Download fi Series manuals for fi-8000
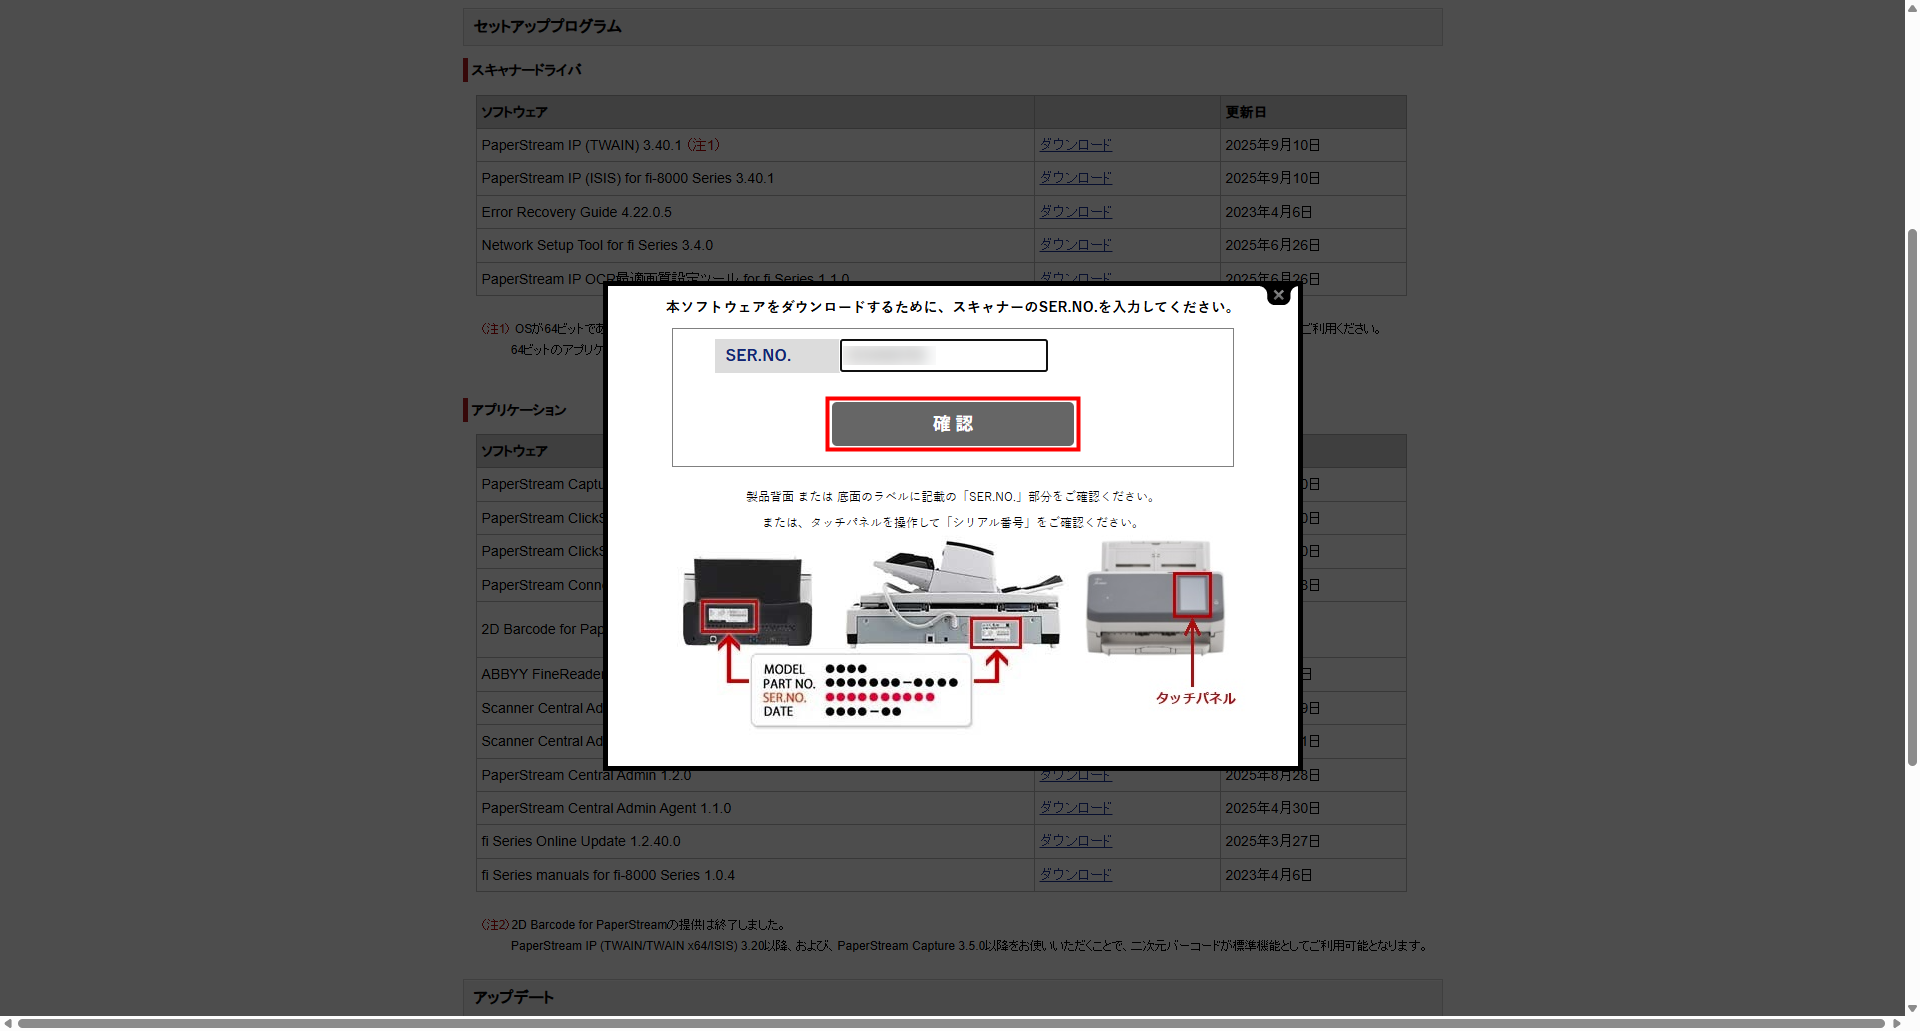 (1075, 875)
